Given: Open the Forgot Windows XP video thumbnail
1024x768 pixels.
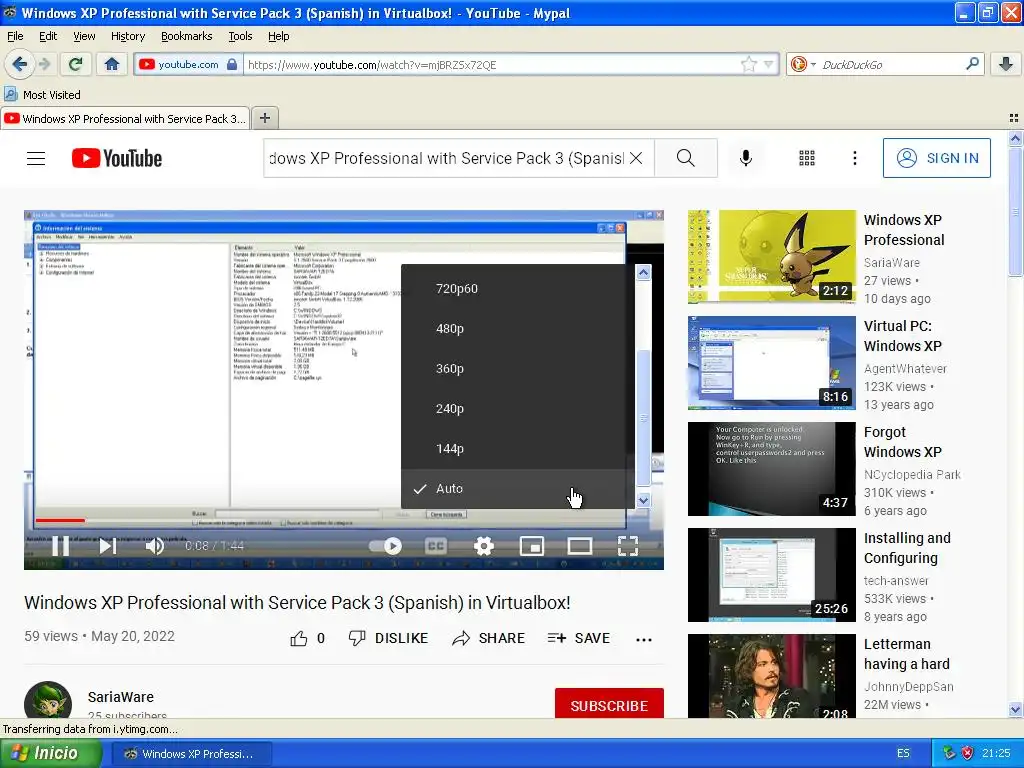Looking at the screenshot, I should (771, 469).
